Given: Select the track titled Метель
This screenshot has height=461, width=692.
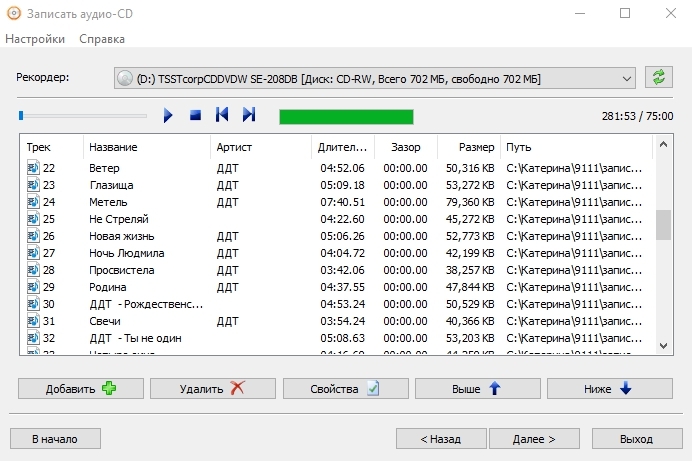Looking at the screenshot, I should pos(108,202).
